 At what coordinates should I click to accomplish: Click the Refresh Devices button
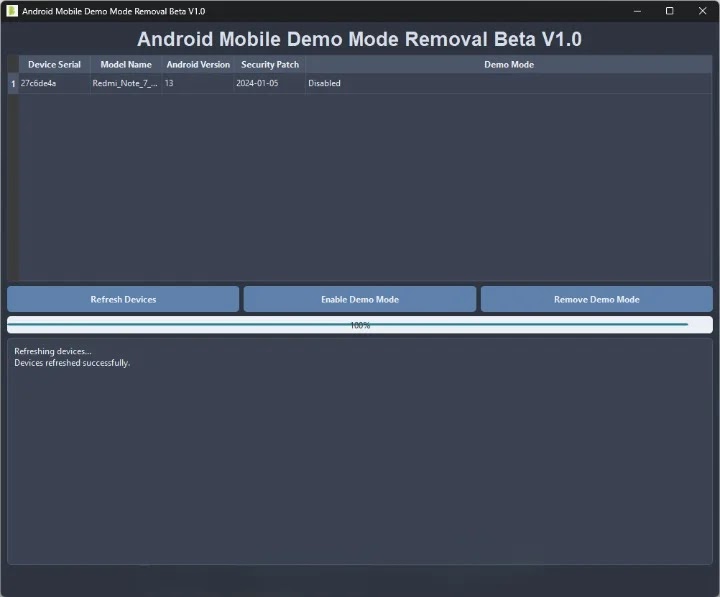123,299
